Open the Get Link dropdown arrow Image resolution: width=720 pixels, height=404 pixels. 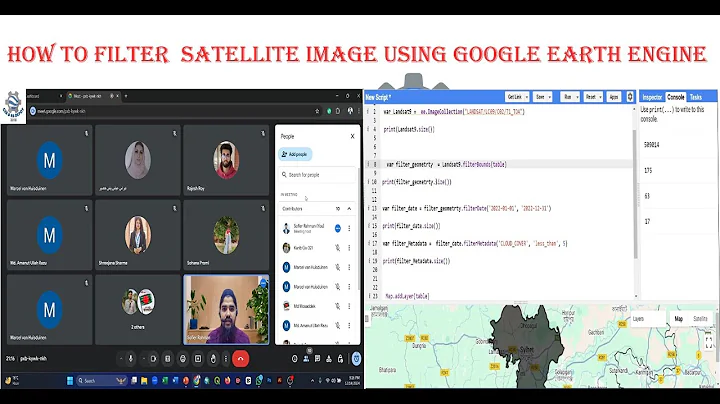527,97
